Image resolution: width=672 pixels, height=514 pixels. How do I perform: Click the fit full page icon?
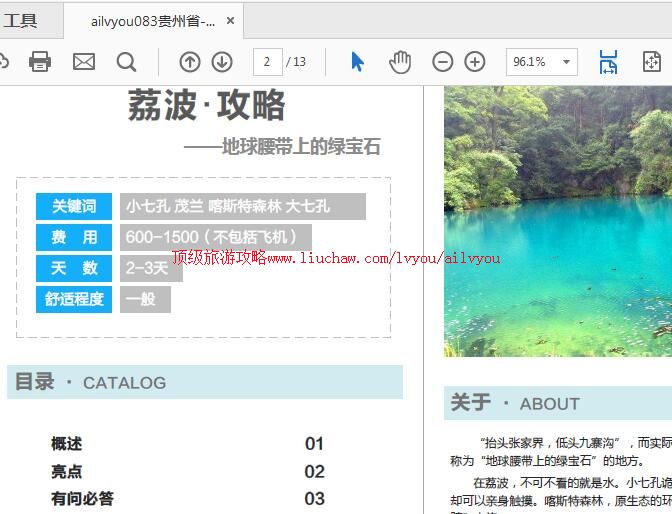tap(652, 62)
